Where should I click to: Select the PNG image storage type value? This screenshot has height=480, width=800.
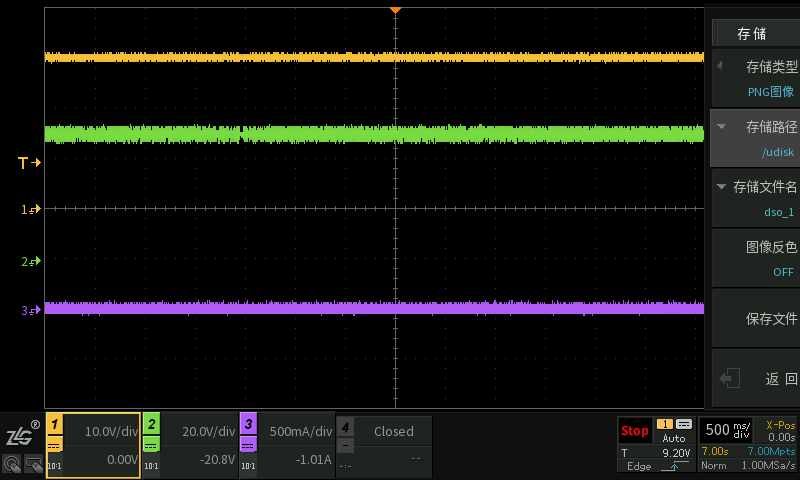click(771, 92)
